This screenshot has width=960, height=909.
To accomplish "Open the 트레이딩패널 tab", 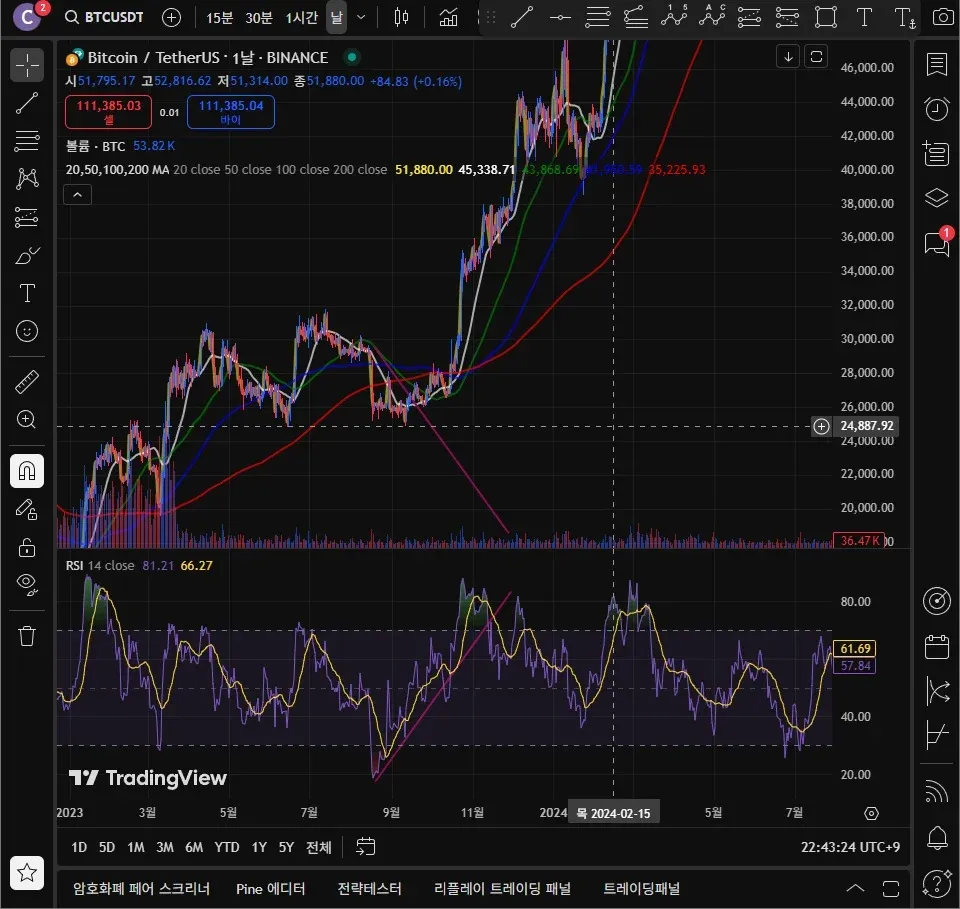I will [642, 889].
